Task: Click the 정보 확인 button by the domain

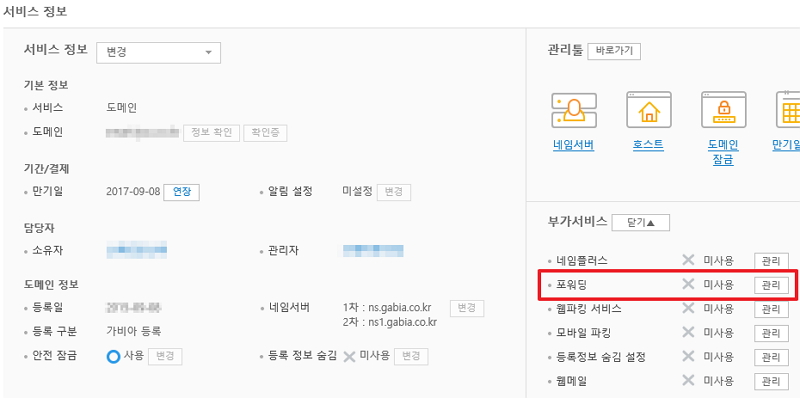Action: [212, 133]
